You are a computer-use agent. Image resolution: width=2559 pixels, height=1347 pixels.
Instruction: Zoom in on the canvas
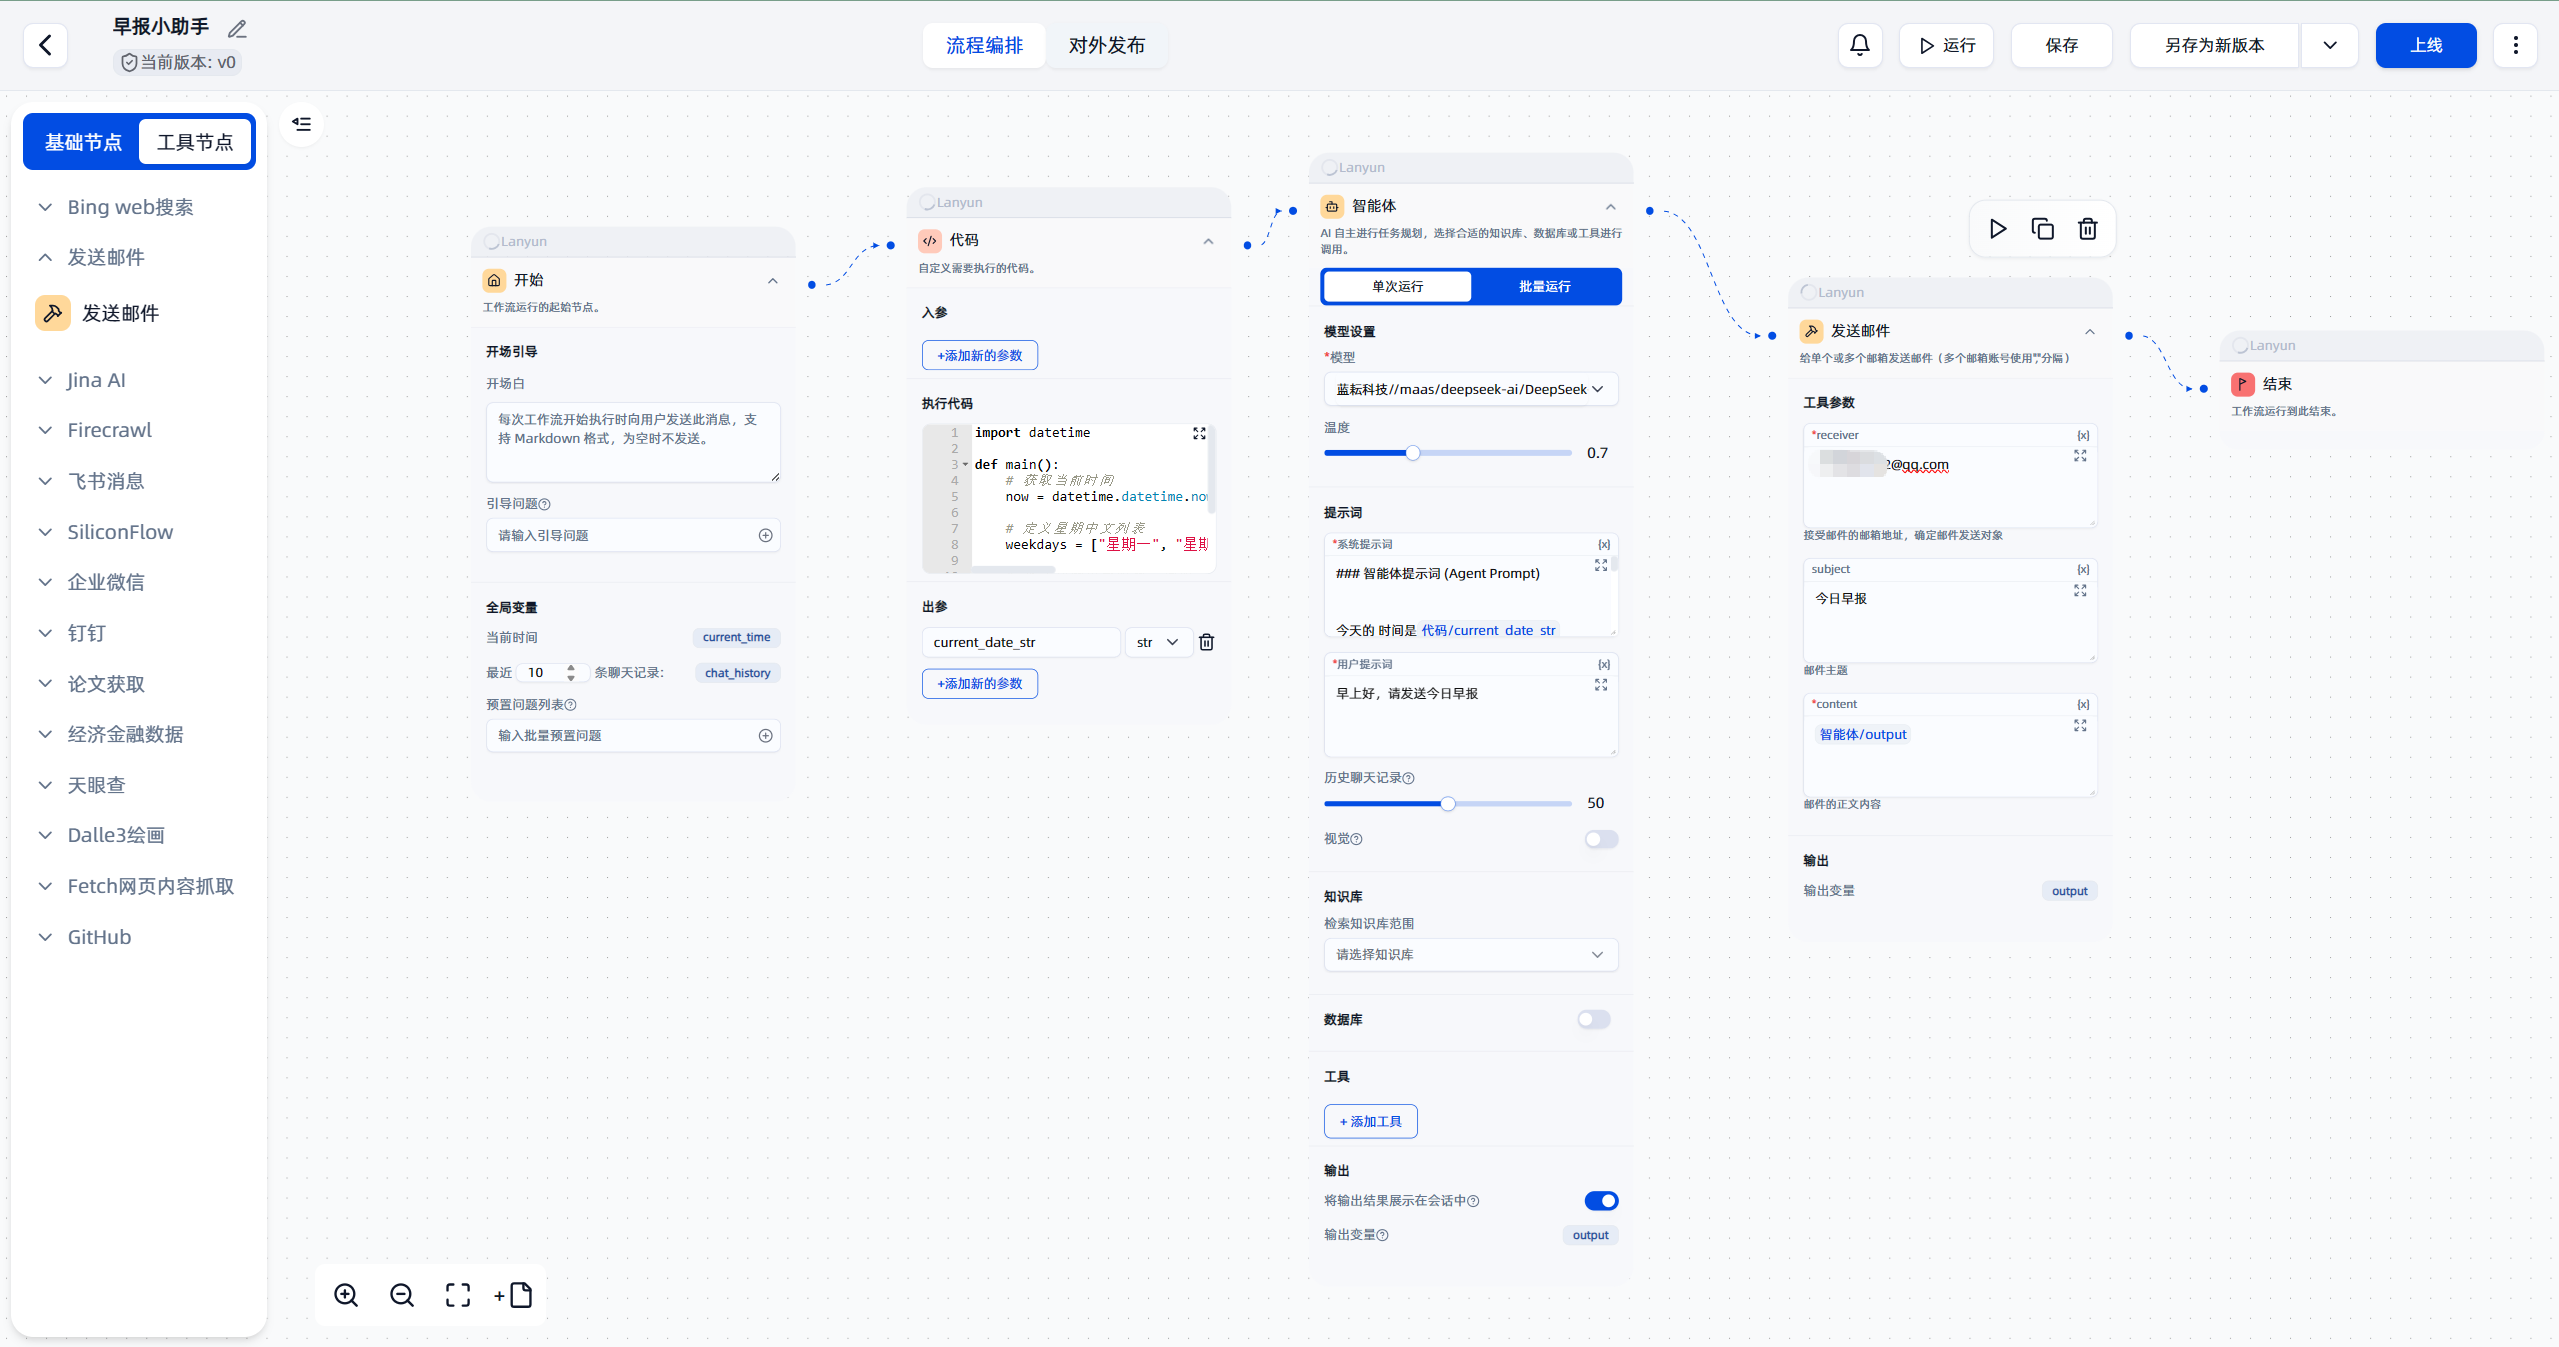[346, 1295]
